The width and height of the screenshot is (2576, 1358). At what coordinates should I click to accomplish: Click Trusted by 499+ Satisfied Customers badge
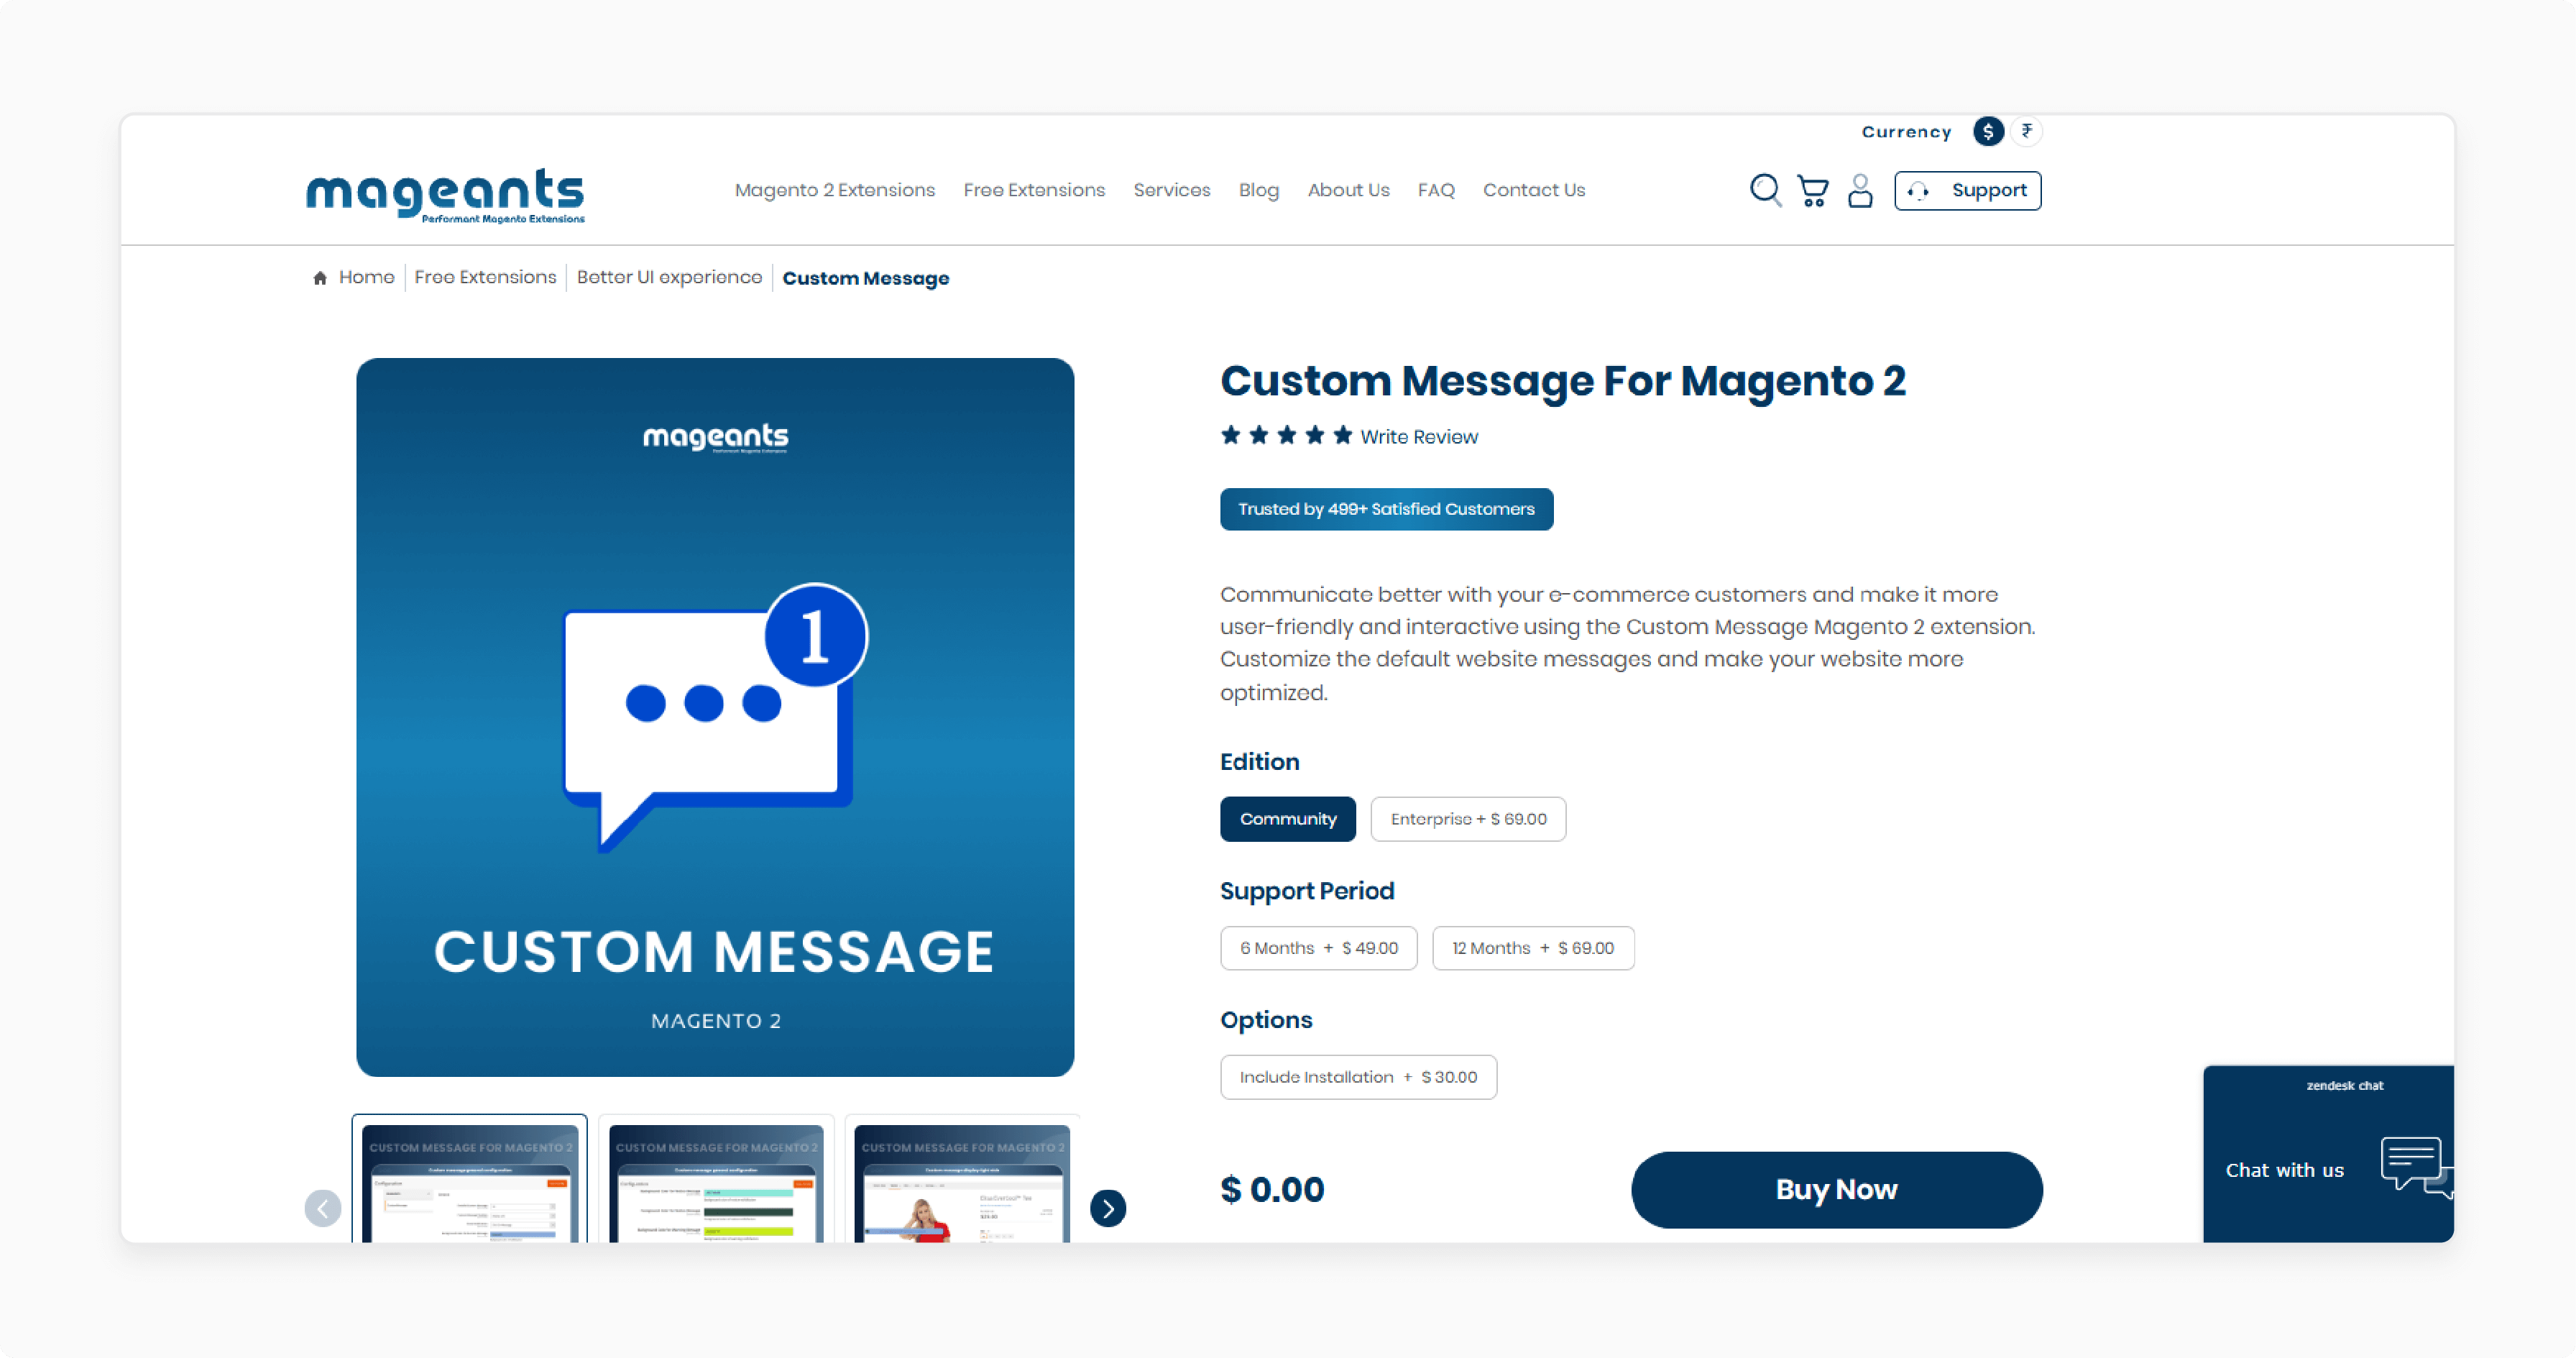(1386, 509)
